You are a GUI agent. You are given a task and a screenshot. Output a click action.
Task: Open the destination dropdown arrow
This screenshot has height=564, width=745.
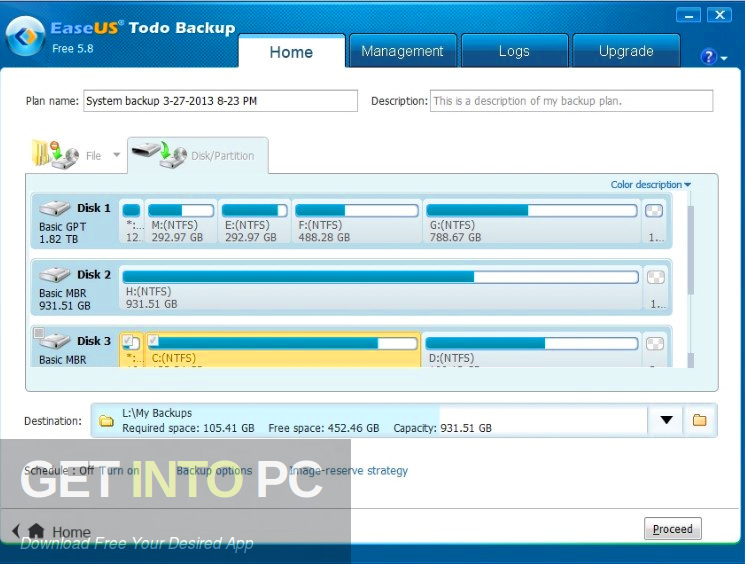pyautogui.click(x=666, y=421)
